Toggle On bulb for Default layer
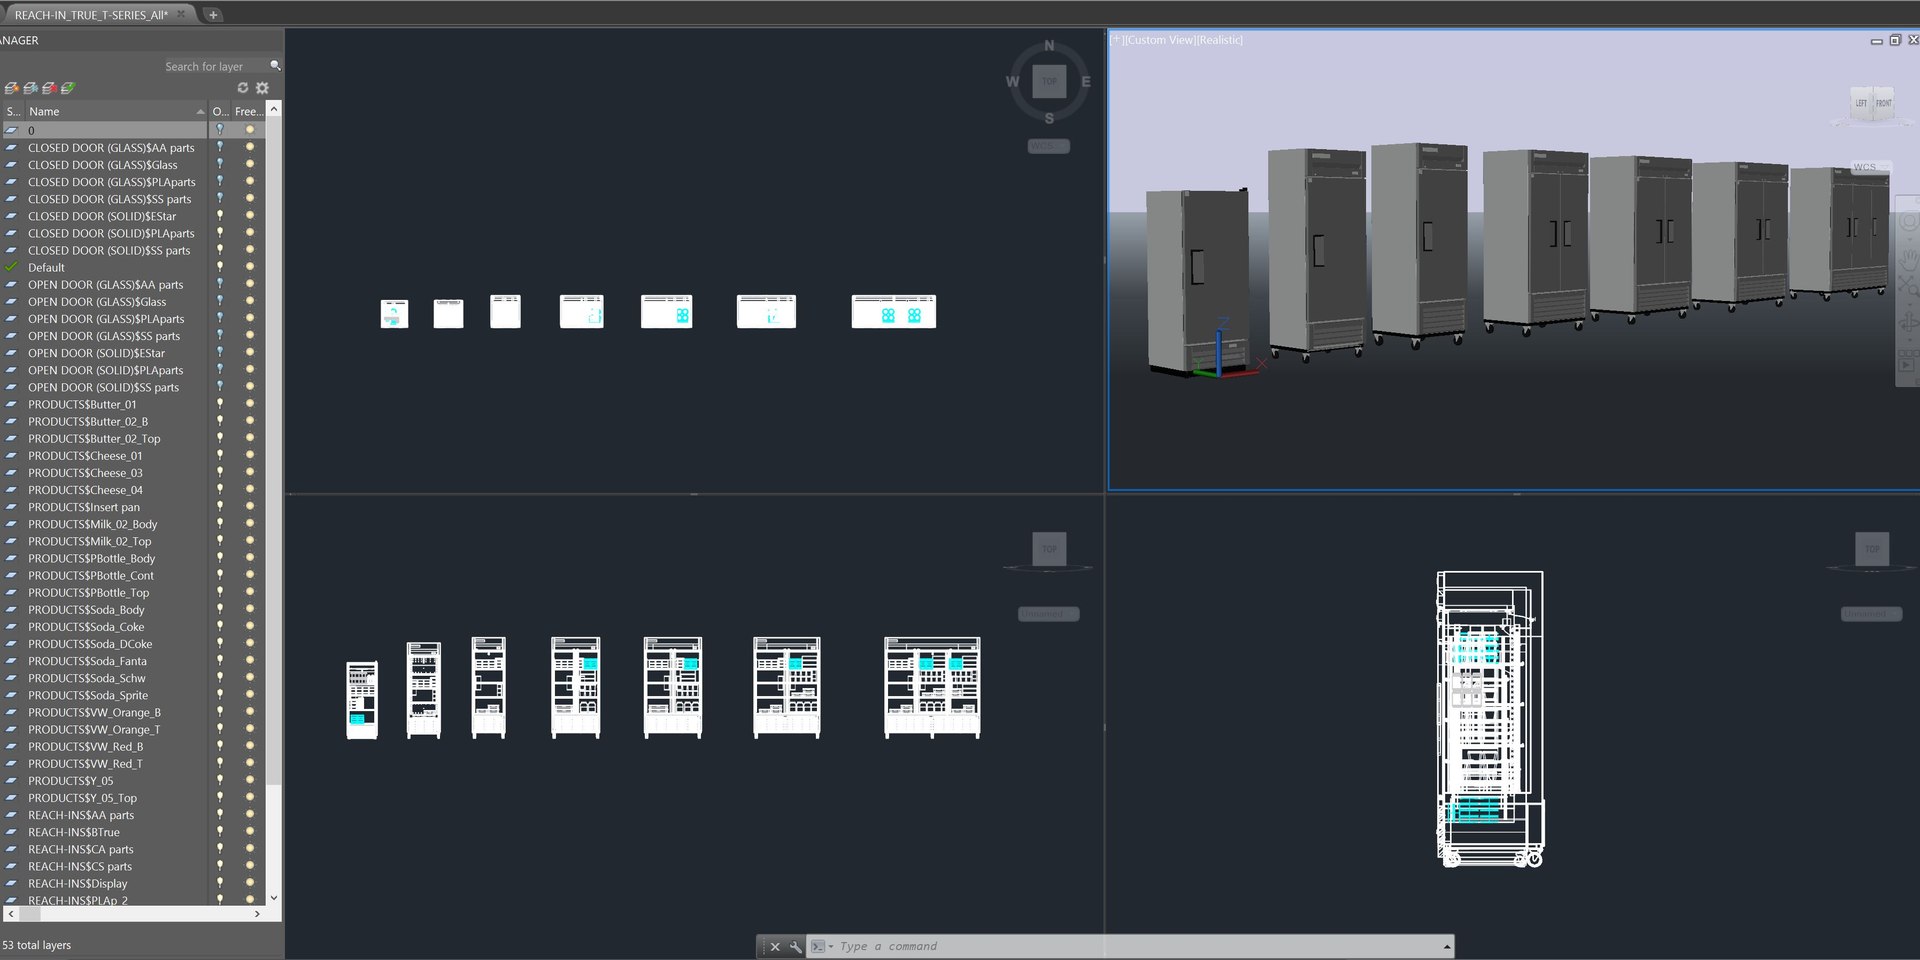The image size is (1920, 960). click(220, 267)
